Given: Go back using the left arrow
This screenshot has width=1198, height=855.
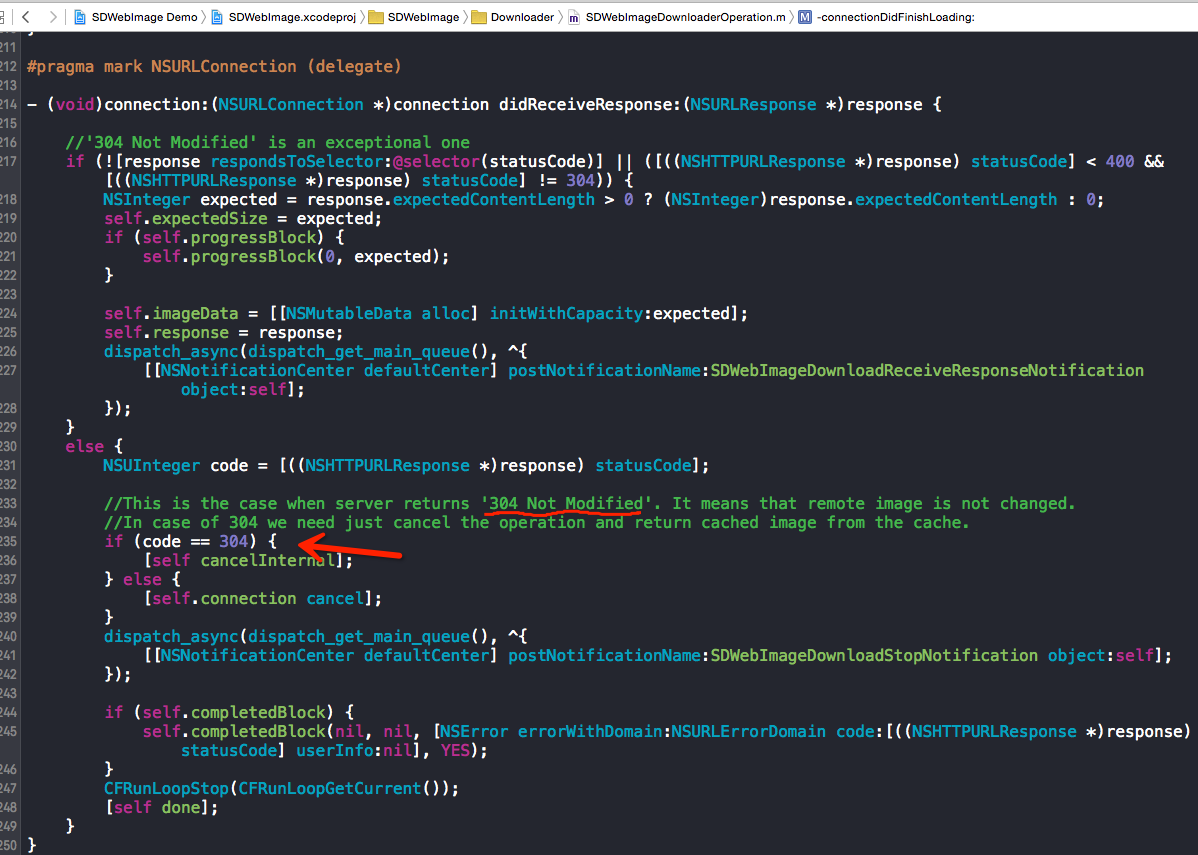Looking at the screenshot, I should [x=26, y=17].
